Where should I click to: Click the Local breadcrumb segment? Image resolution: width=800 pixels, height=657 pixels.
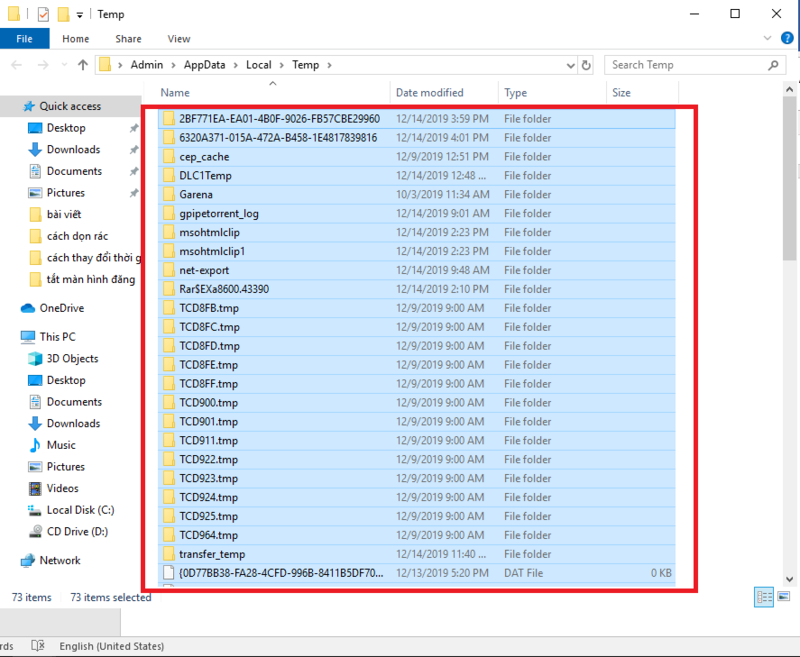258,65
